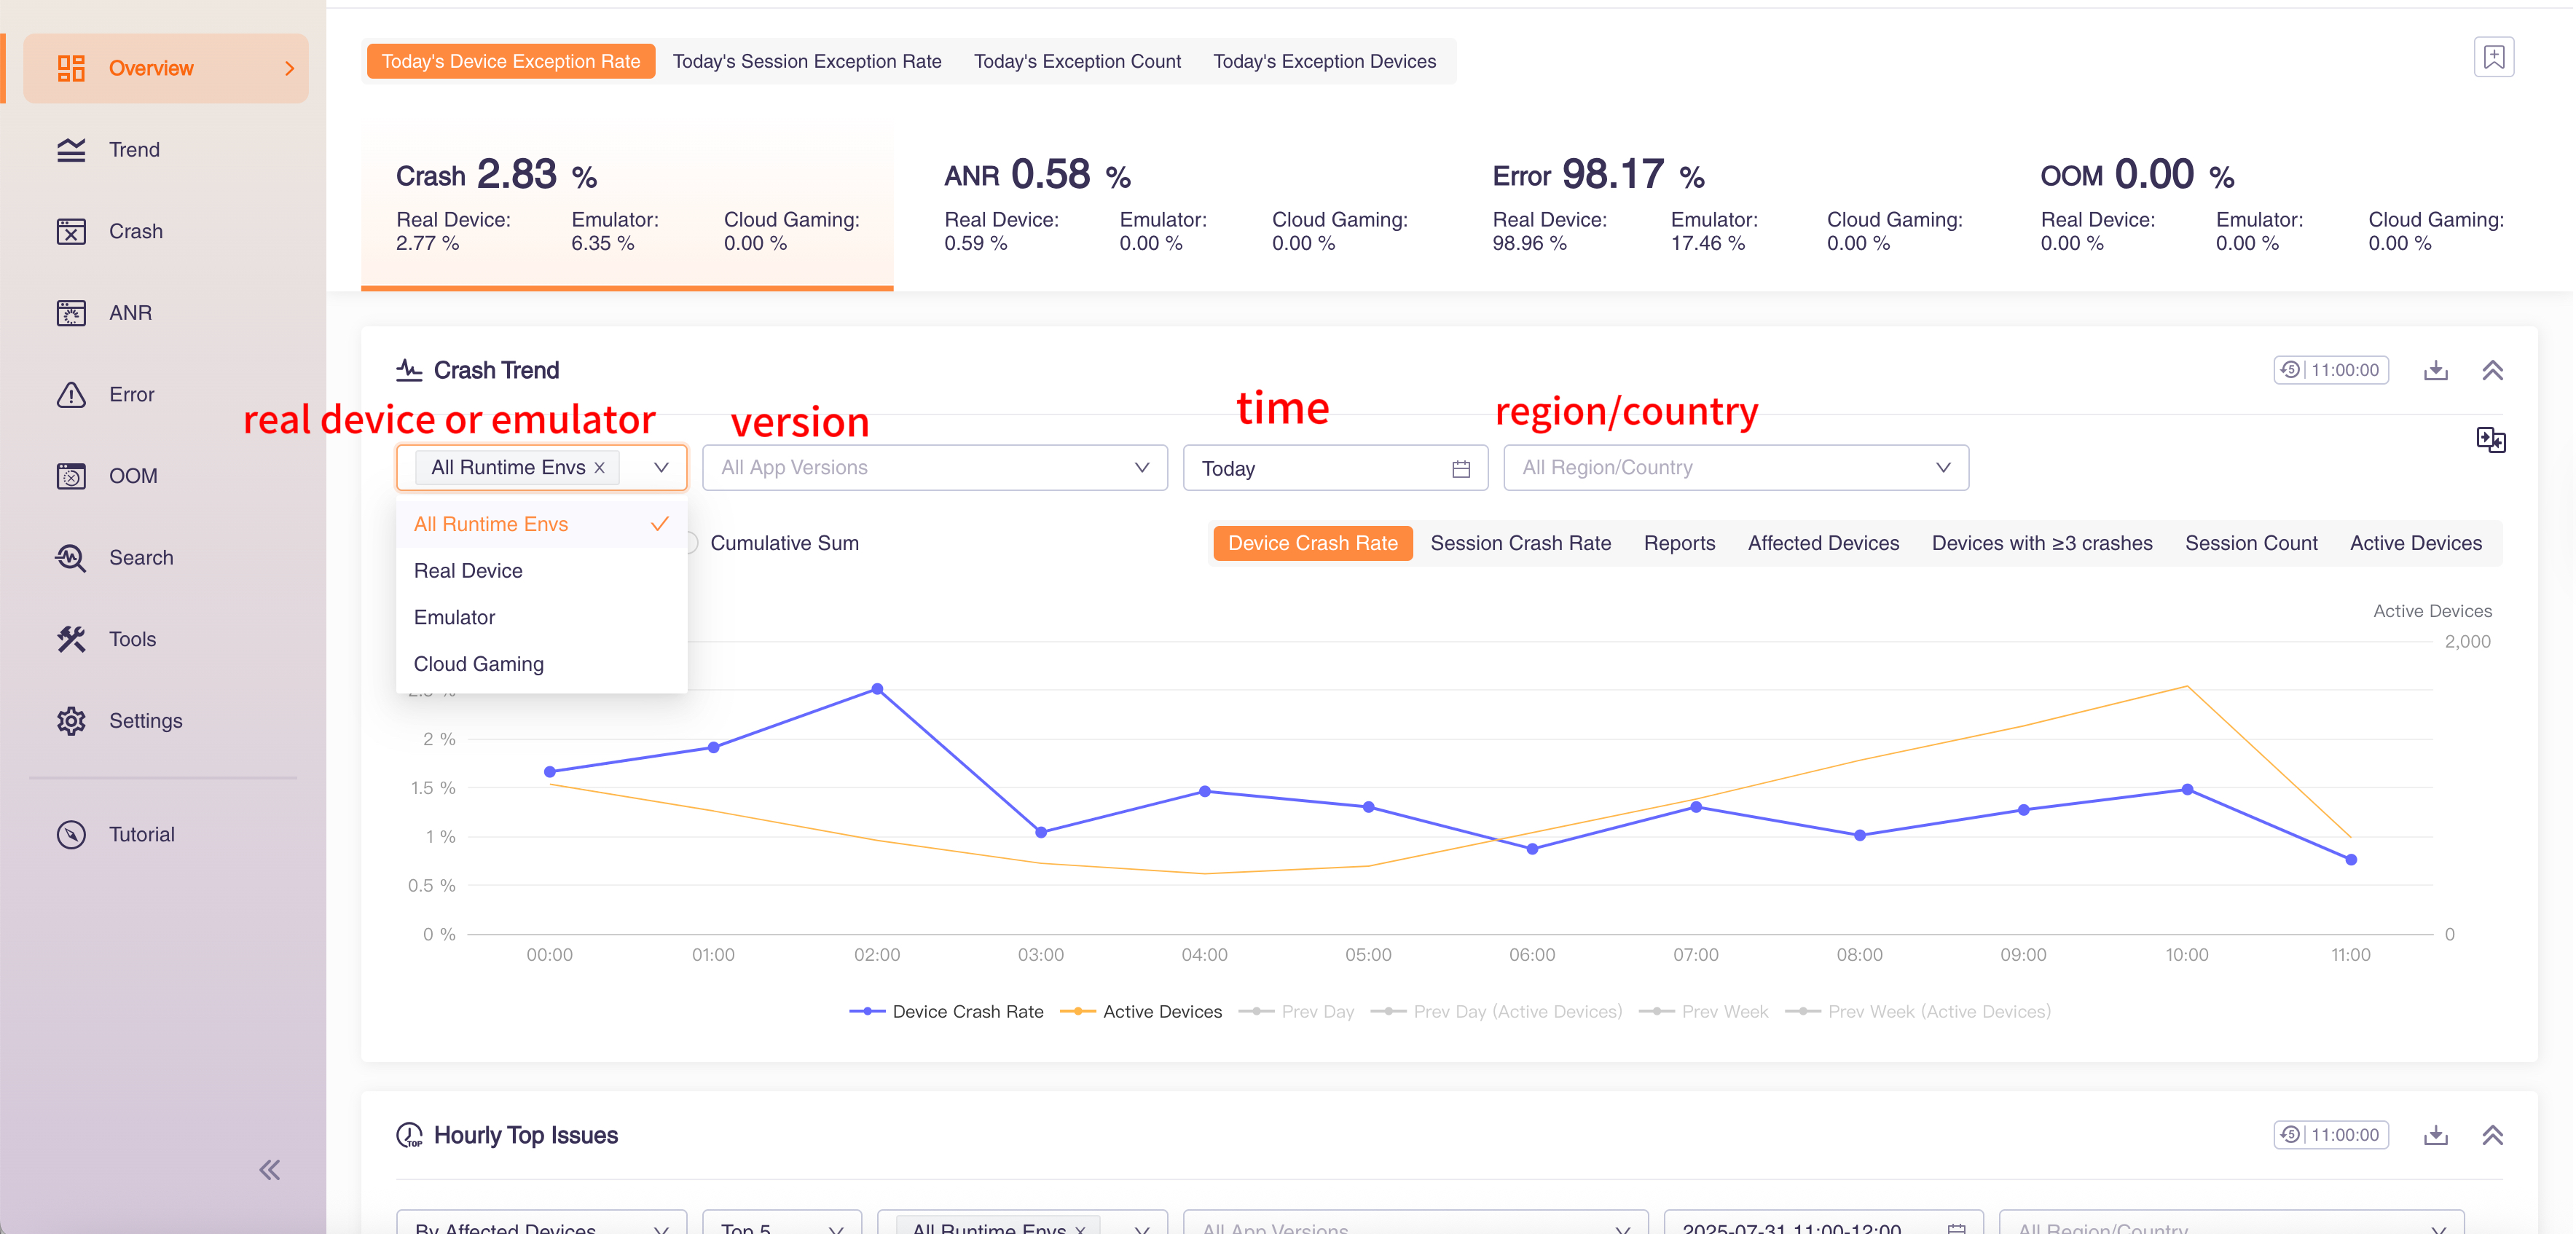Choose All Runtime Envs option in list
The height and width of the screenshot is (1234, 2576).
coord(541,524)
